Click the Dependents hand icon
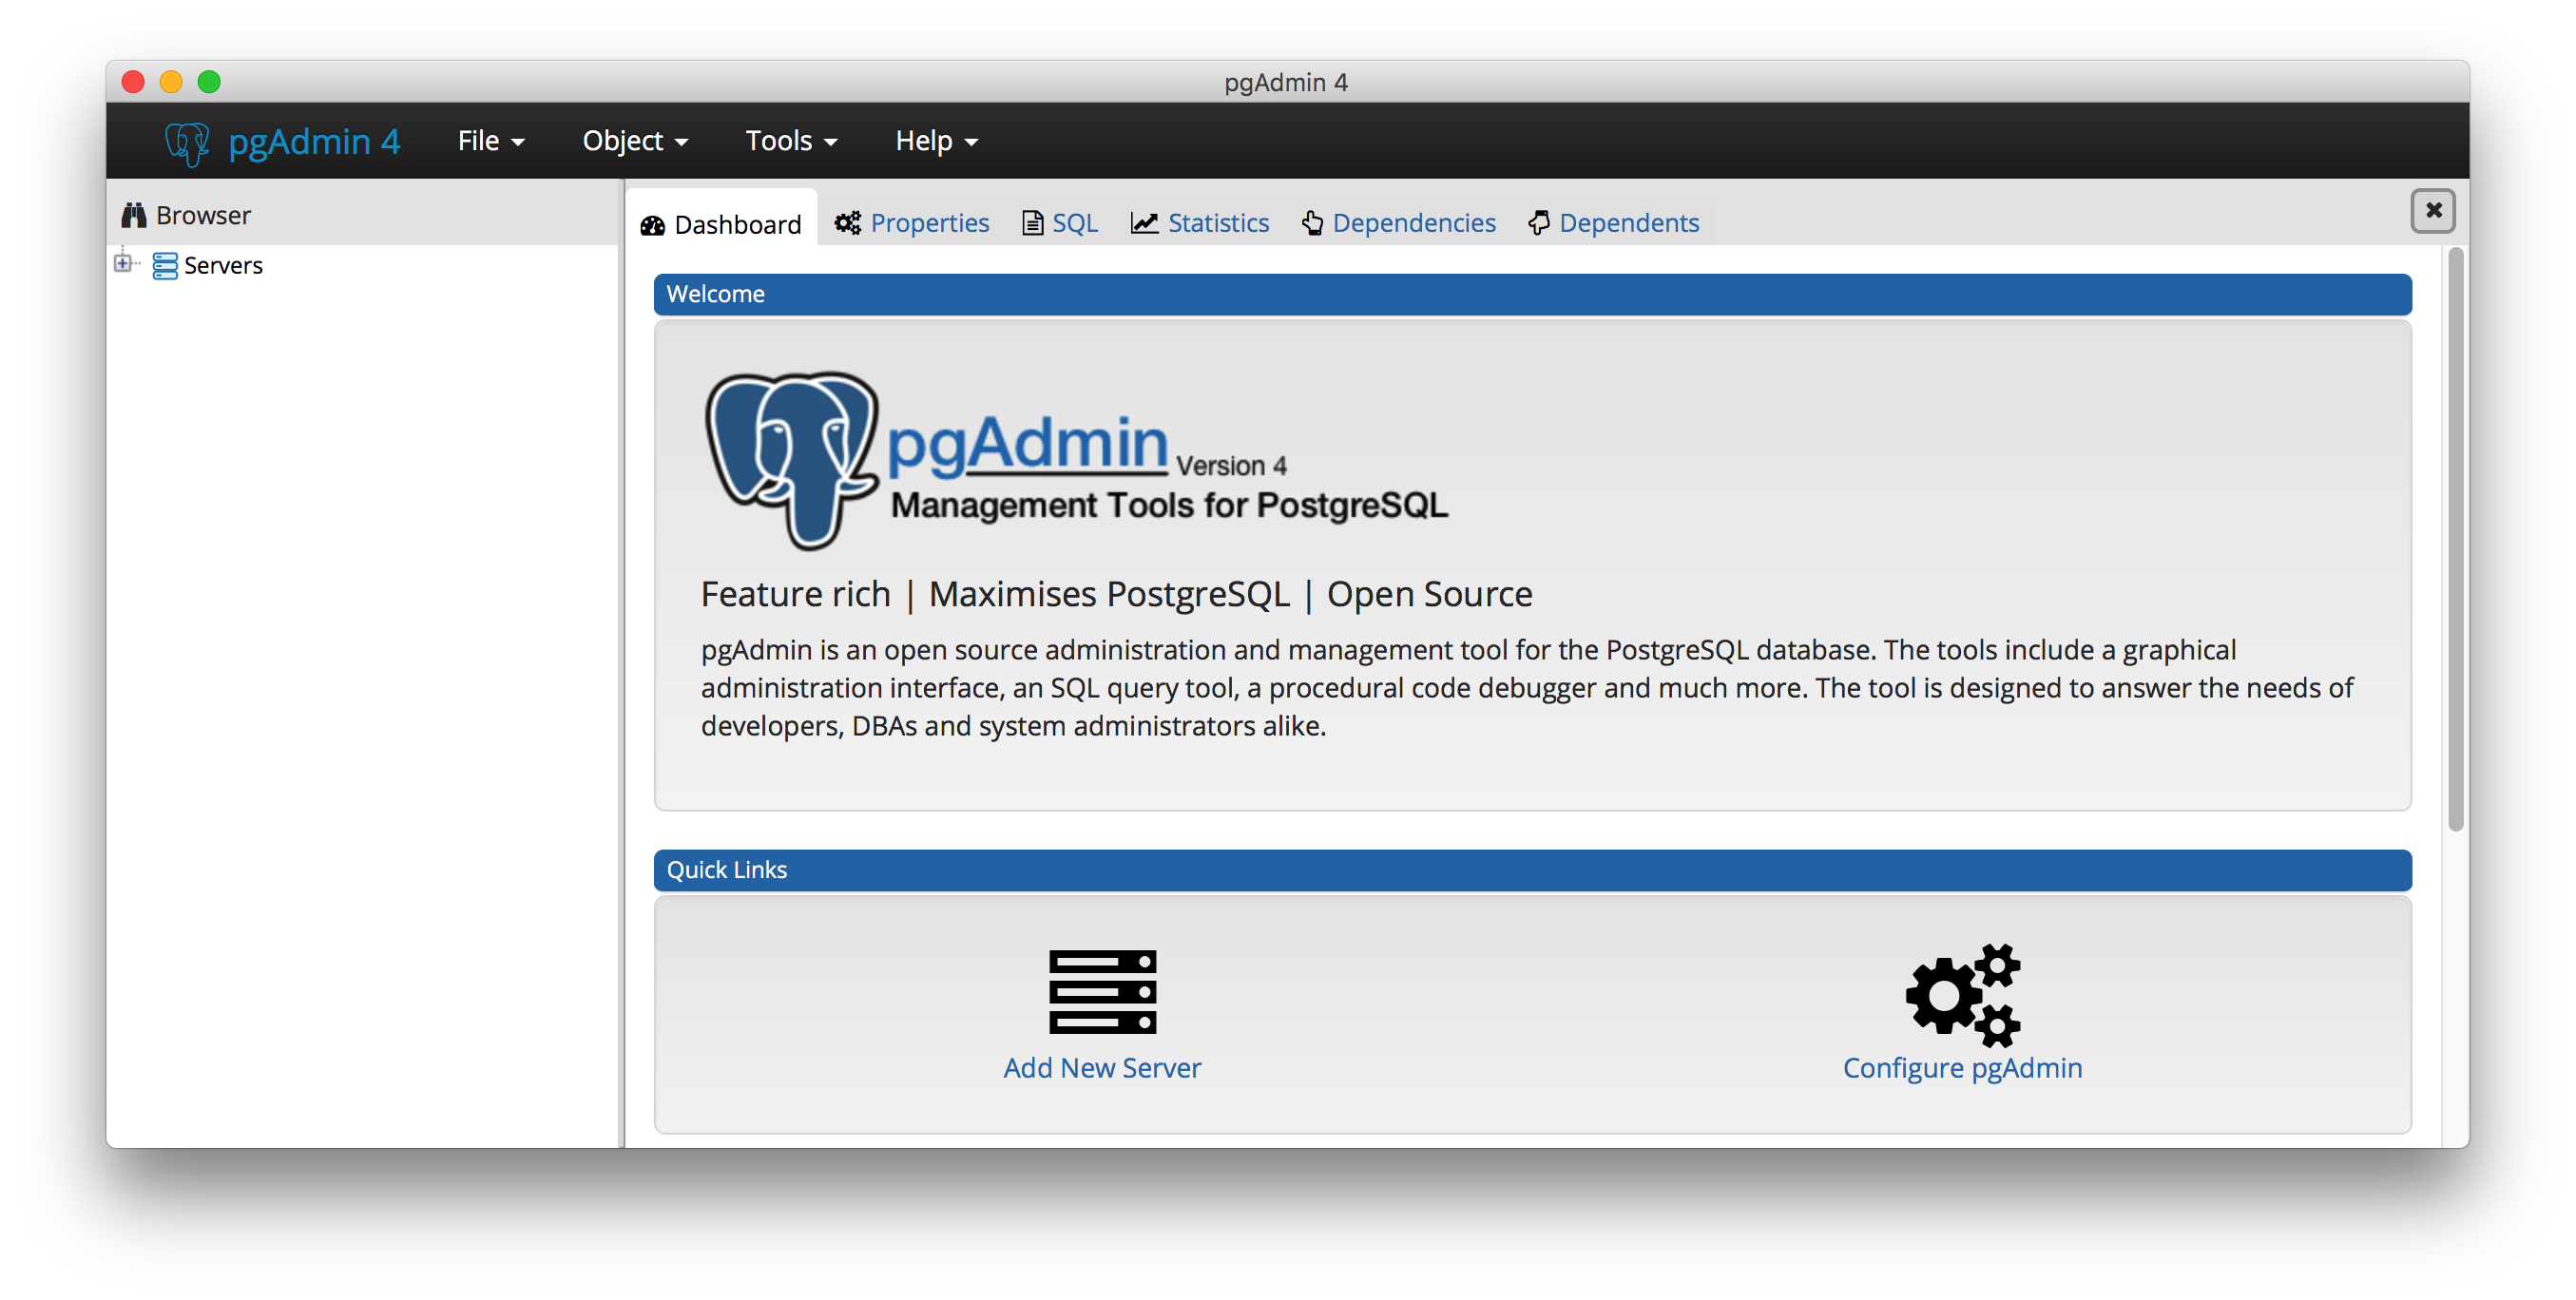This screenshot has height=1300, width=2576. coord(1539,223)
